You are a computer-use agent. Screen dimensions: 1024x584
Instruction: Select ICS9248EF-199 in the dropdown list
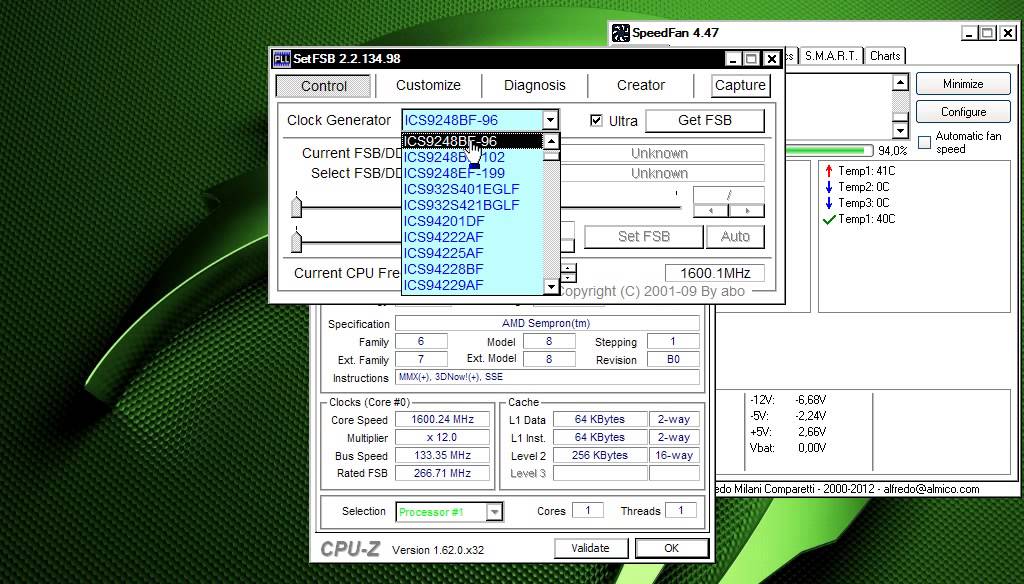point(472,173)
